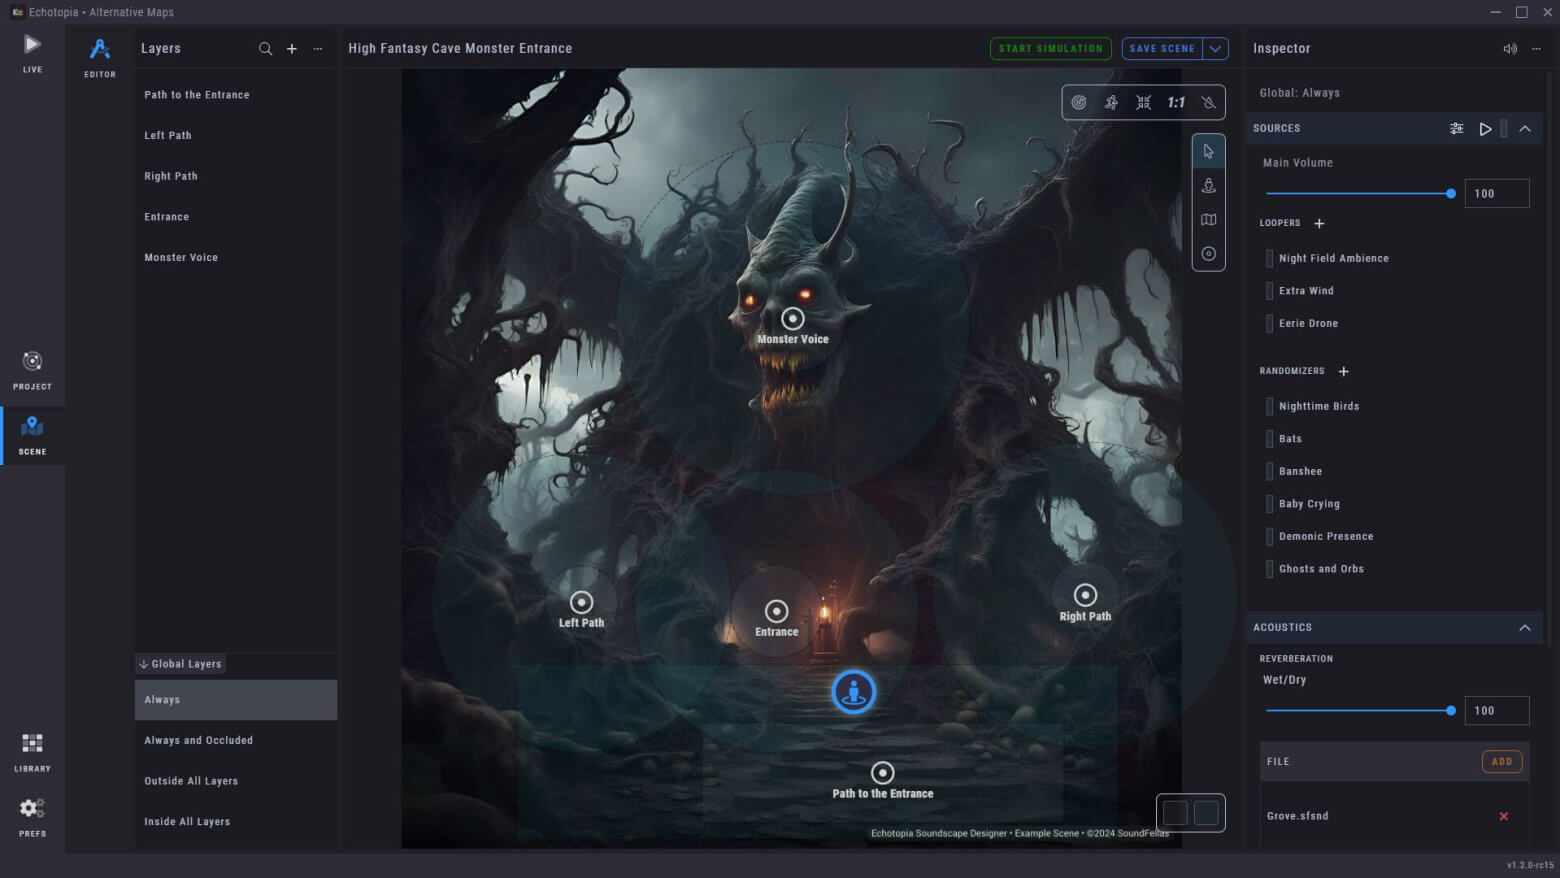Viewport: 1560px width, 878px height.
Task: Click the 1:1 zoom reset icon
Action: (x=1176, y=102)
